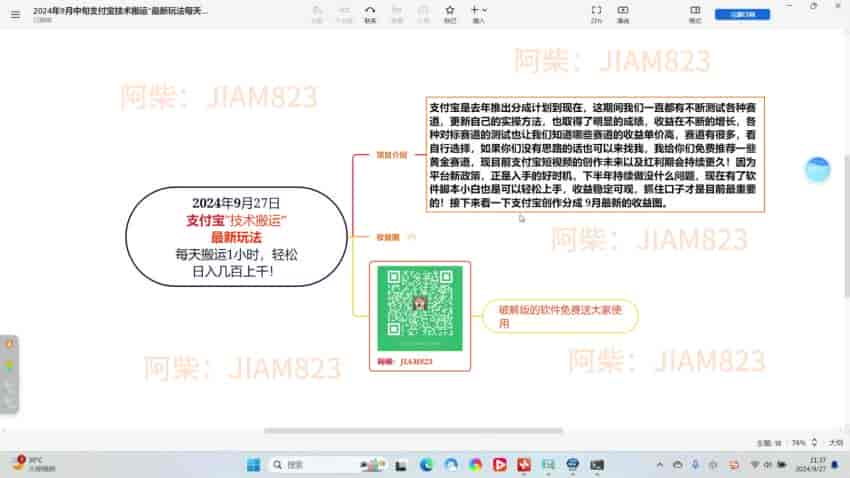Click the blue circular browser icon on the taskbar

[x=450, y=465]
